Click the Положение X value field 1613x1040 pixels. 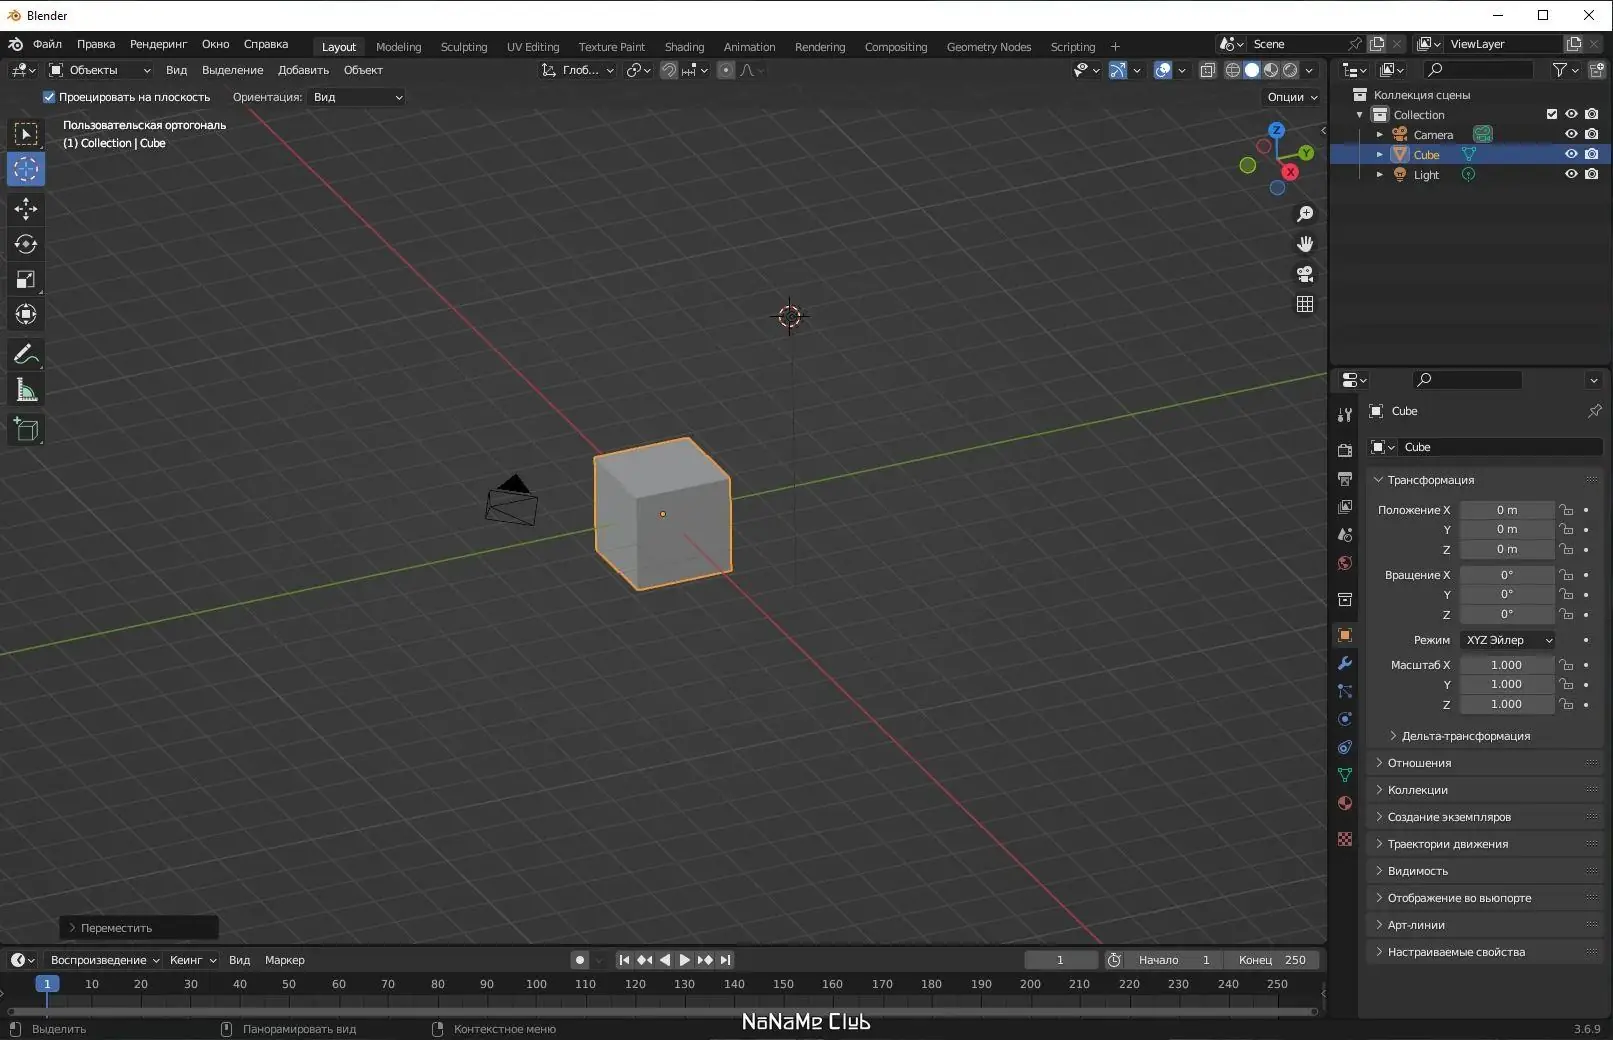coord(1506,510)
